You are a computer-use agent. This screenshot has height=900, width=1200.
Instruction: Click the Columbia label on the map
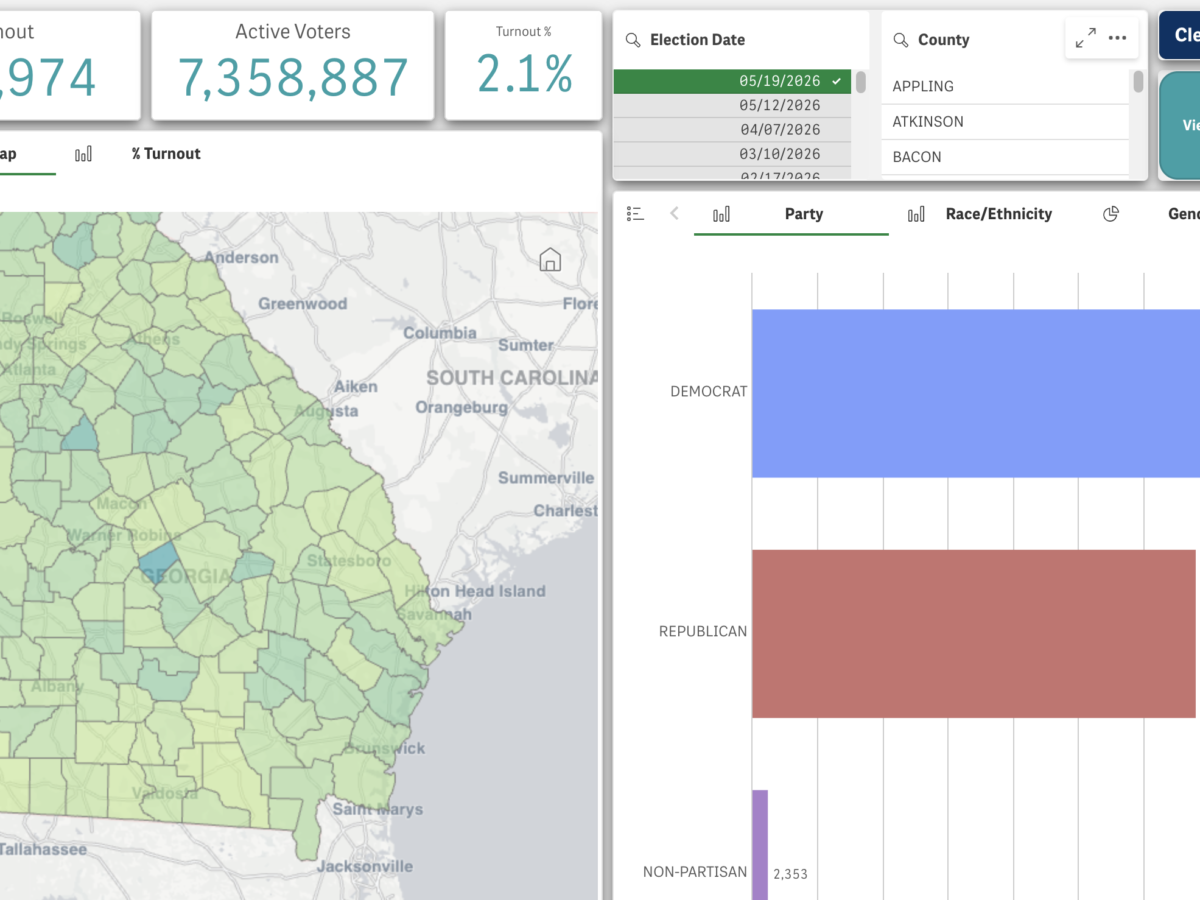coord(440,333)
